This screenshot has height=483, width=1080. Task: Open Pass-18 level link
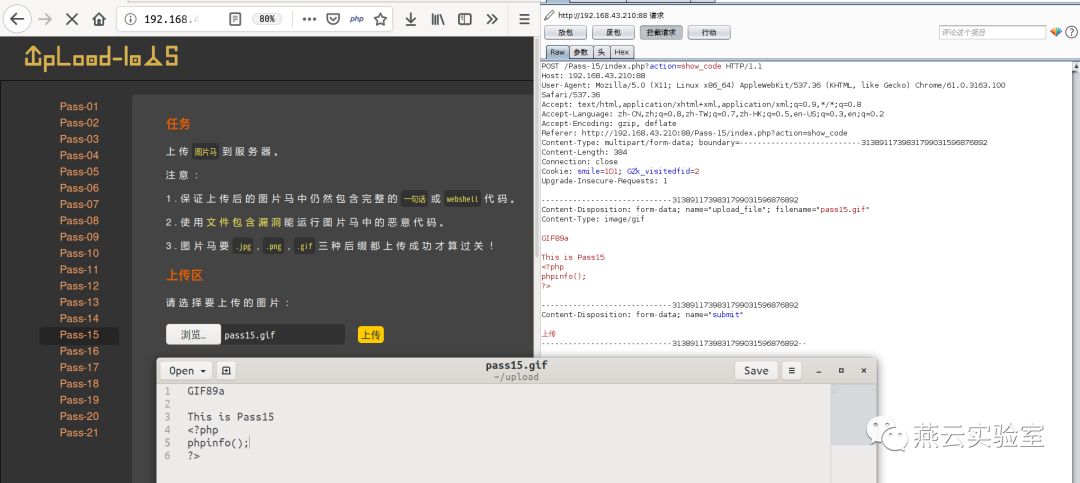(x=79, y=384)
